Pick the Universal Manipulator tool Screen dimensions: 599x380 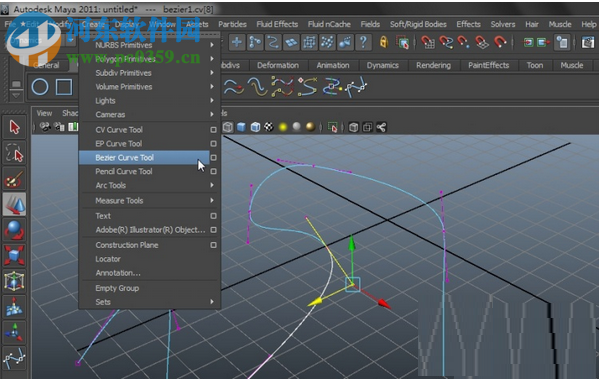coord(15,281)
